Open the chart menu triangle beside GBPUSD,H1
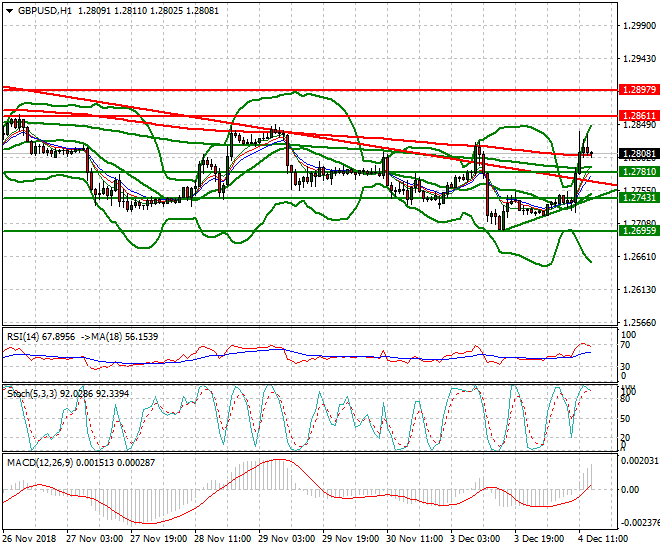660x550 pixels. tap(10, 11)
